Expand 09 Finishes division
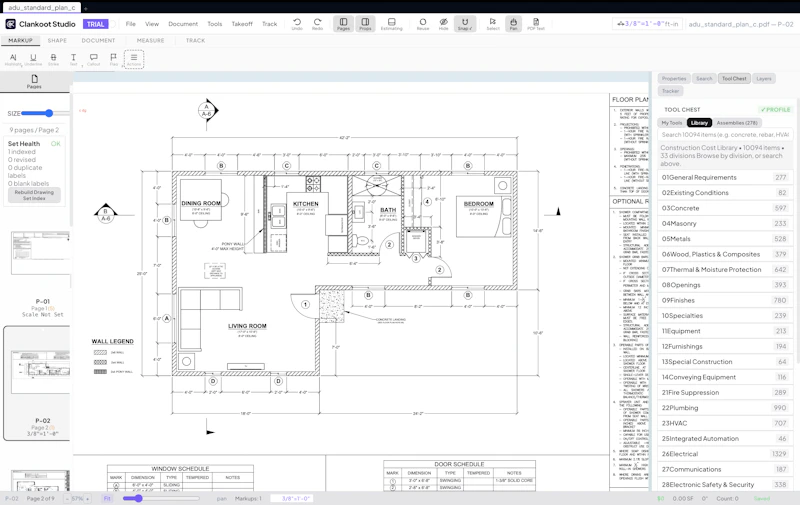The width and height of the screenshot is (800, 505). [724, 300]
